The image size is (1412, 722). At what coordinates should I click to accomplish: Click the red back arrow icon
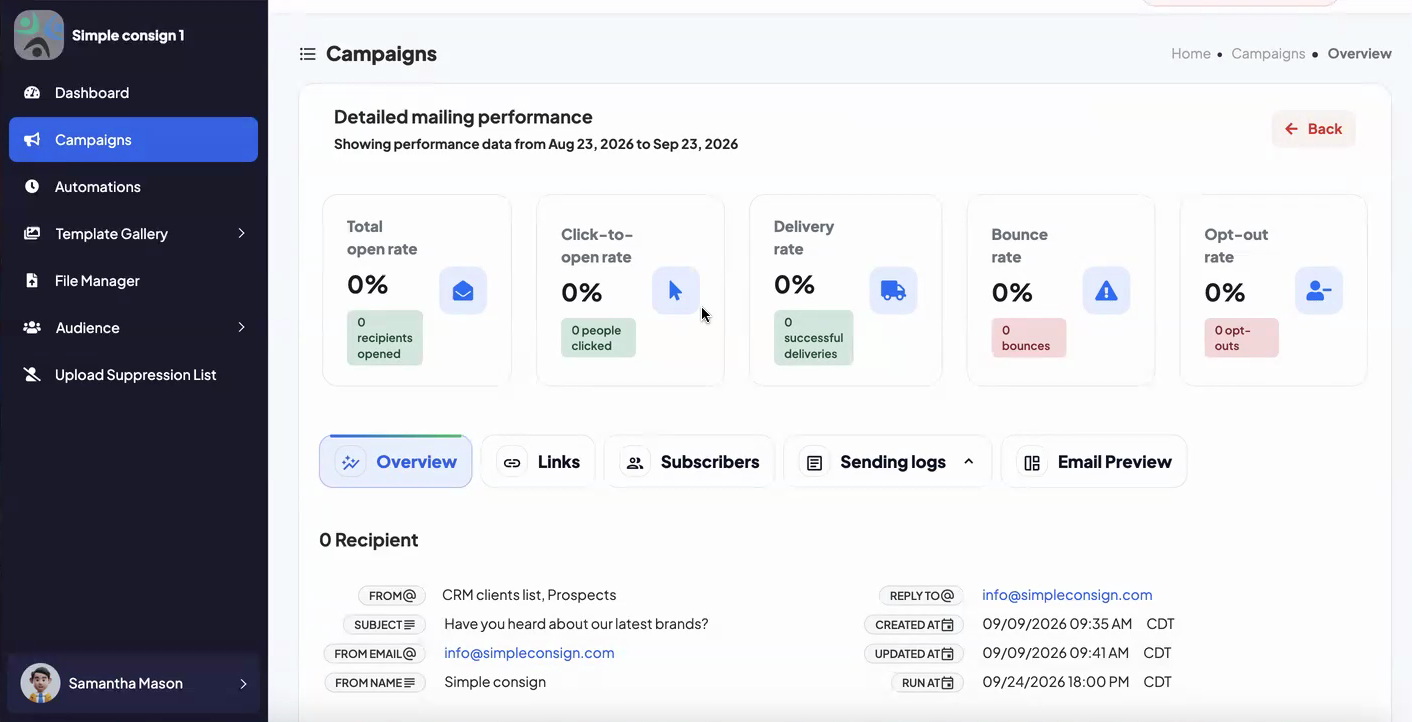[x=1291, y=129]
